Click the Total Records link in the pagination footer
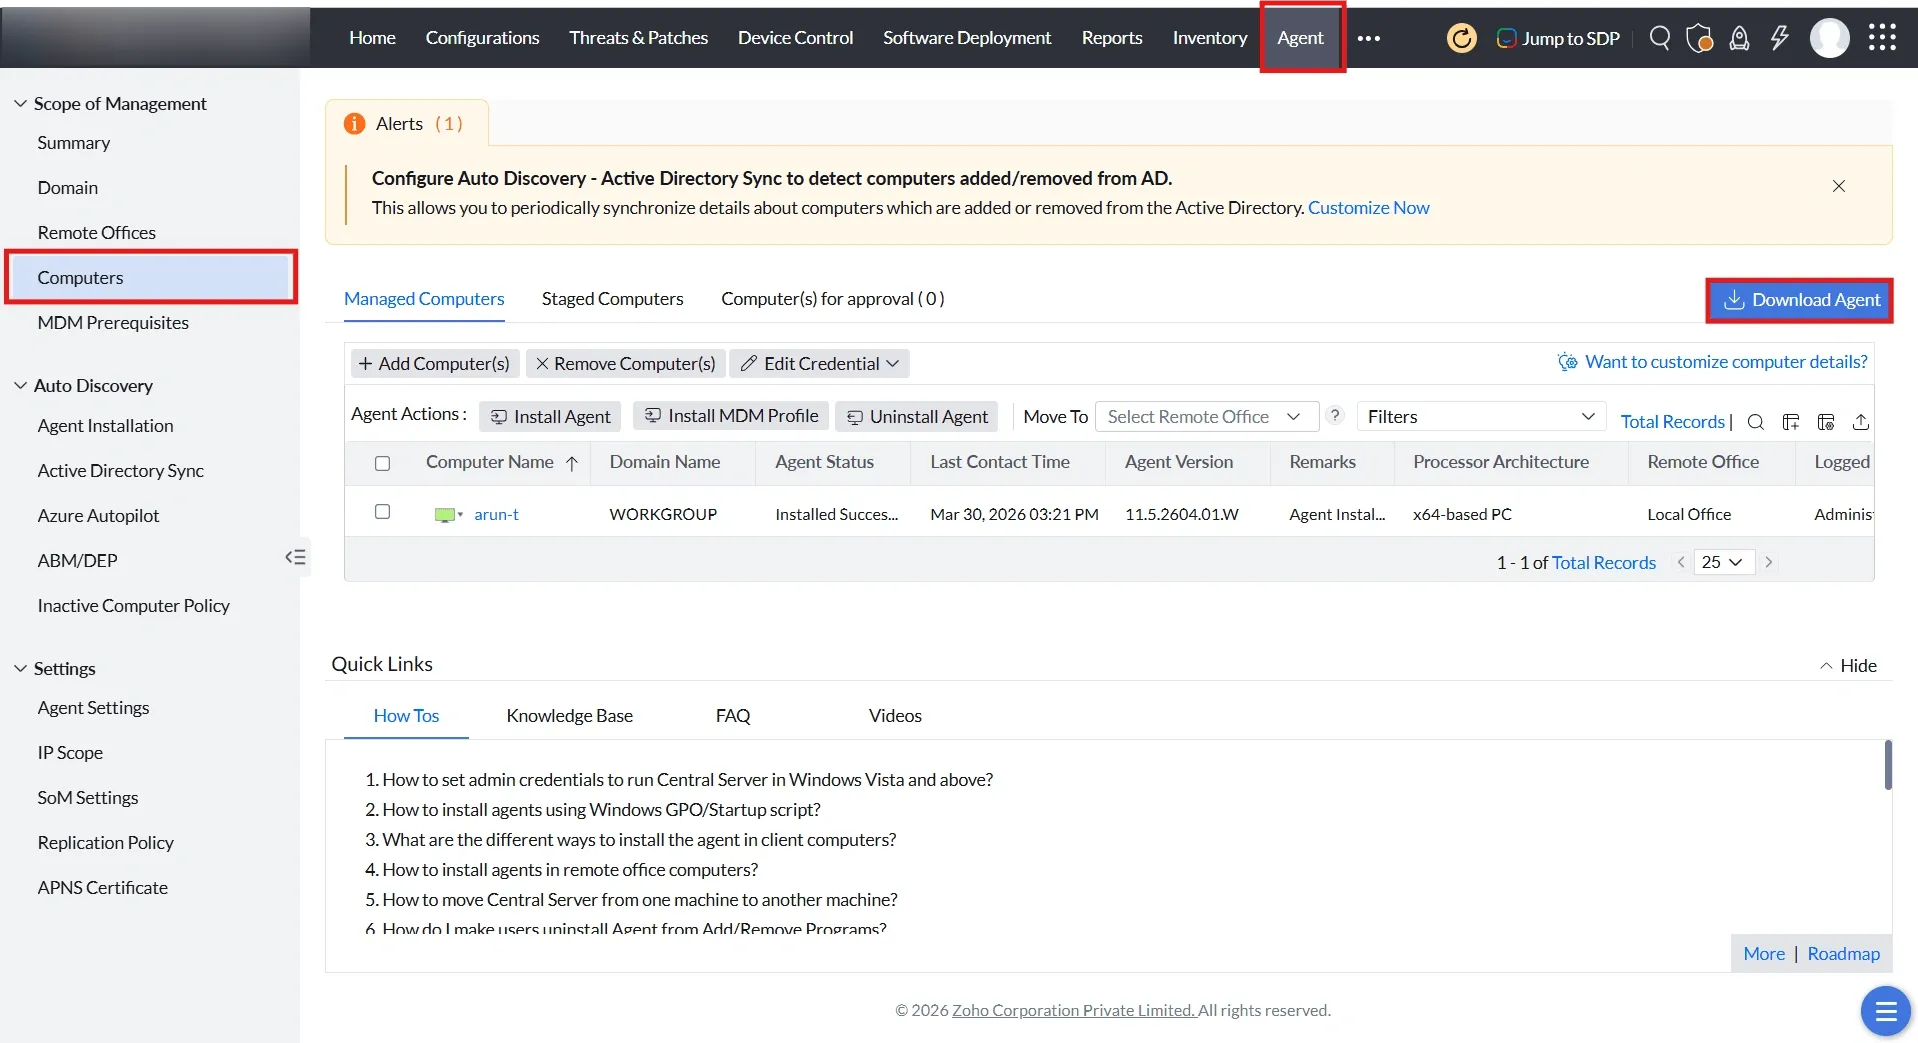 pyautogui.click(x=1604, y=562)
